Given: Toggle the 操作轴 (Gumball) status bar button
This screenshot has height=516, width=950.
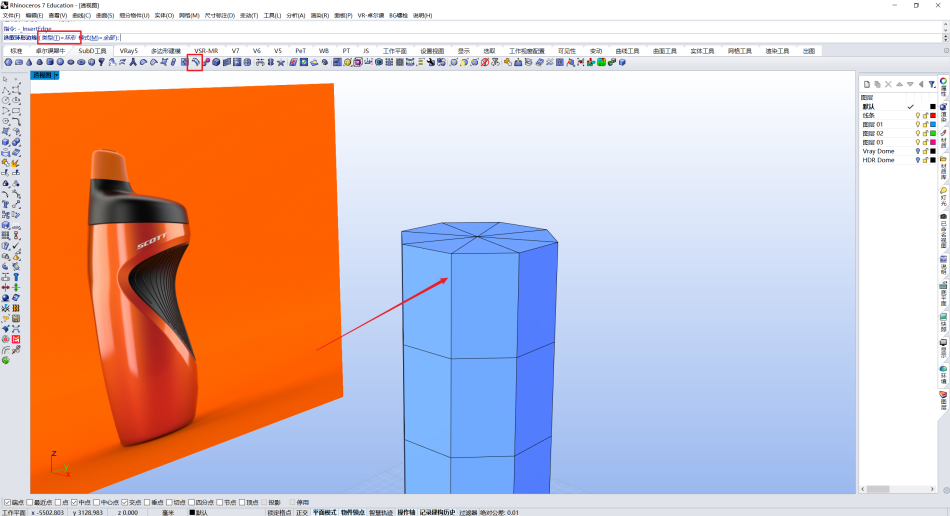Looking at the screenshot, I should pyautogui.click(x=406, y=512).
